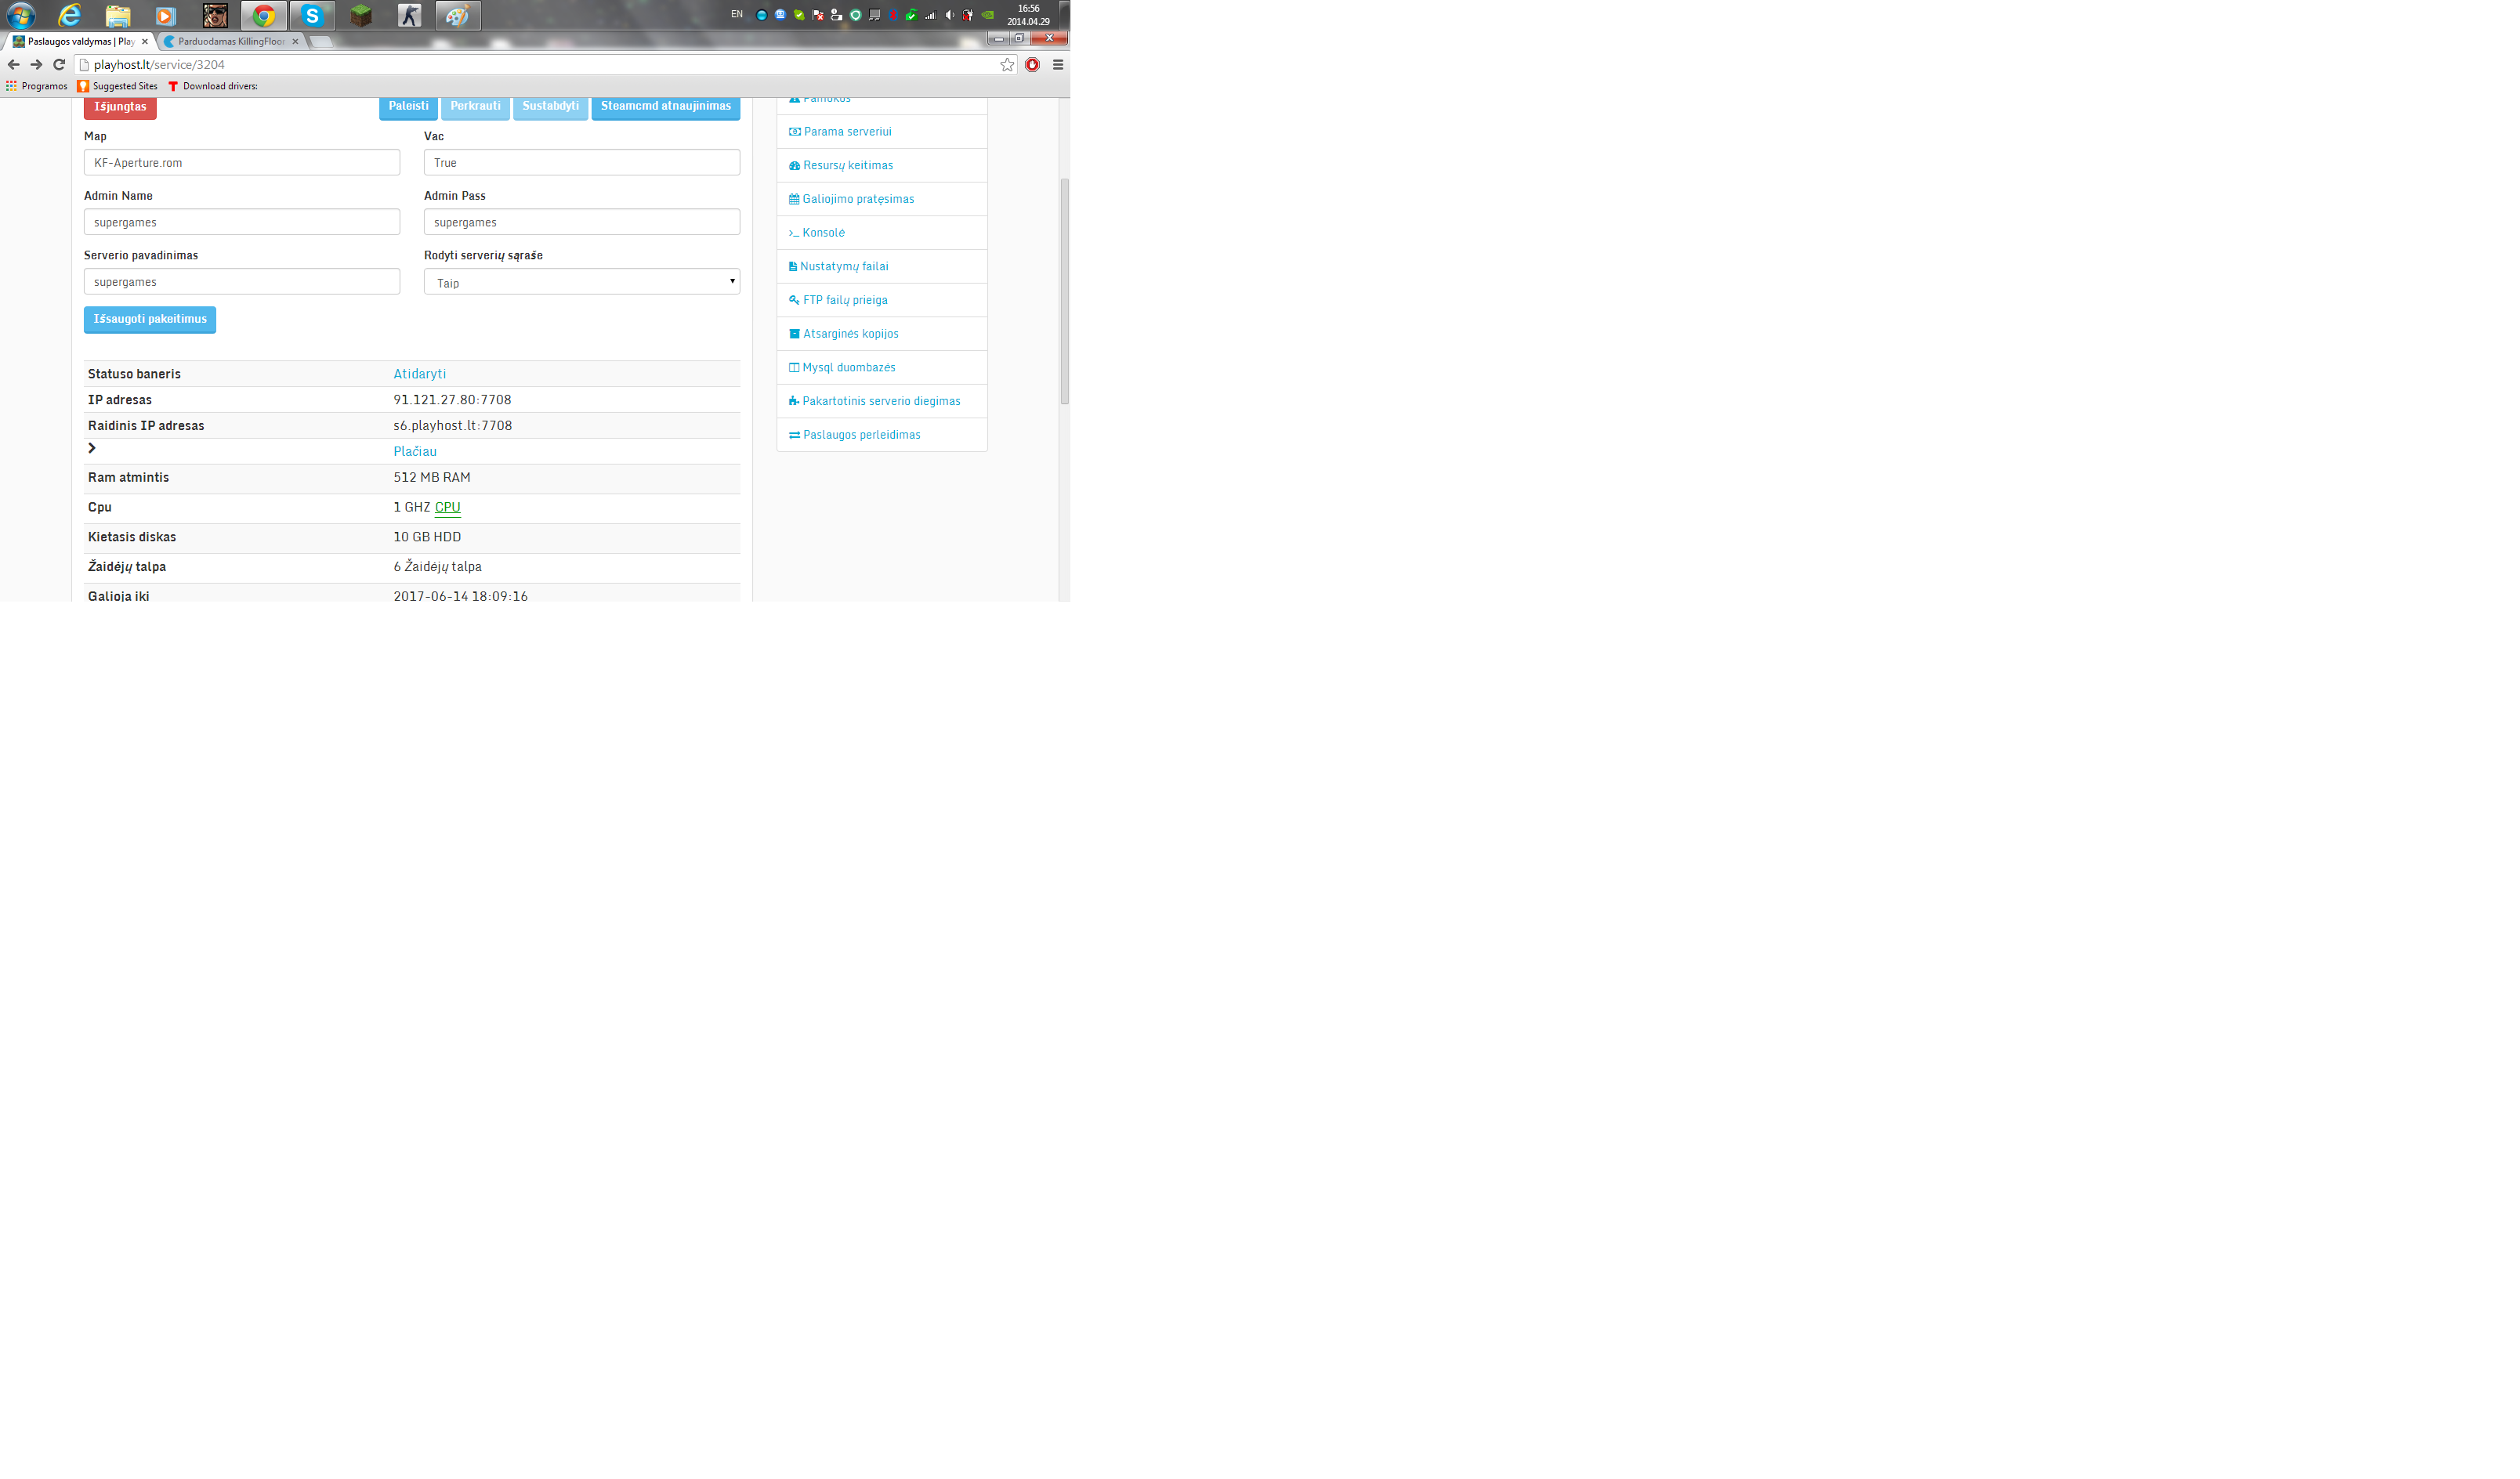
Task: Click the s6.playhost.lt:7708 address text
Action: click(x=453, y=426)
